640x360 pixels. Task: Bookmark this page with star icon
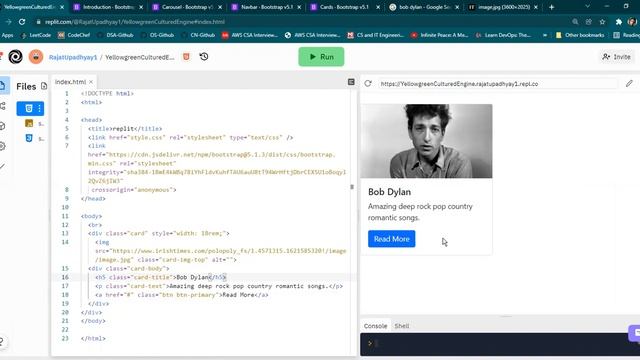pos(602,22)
